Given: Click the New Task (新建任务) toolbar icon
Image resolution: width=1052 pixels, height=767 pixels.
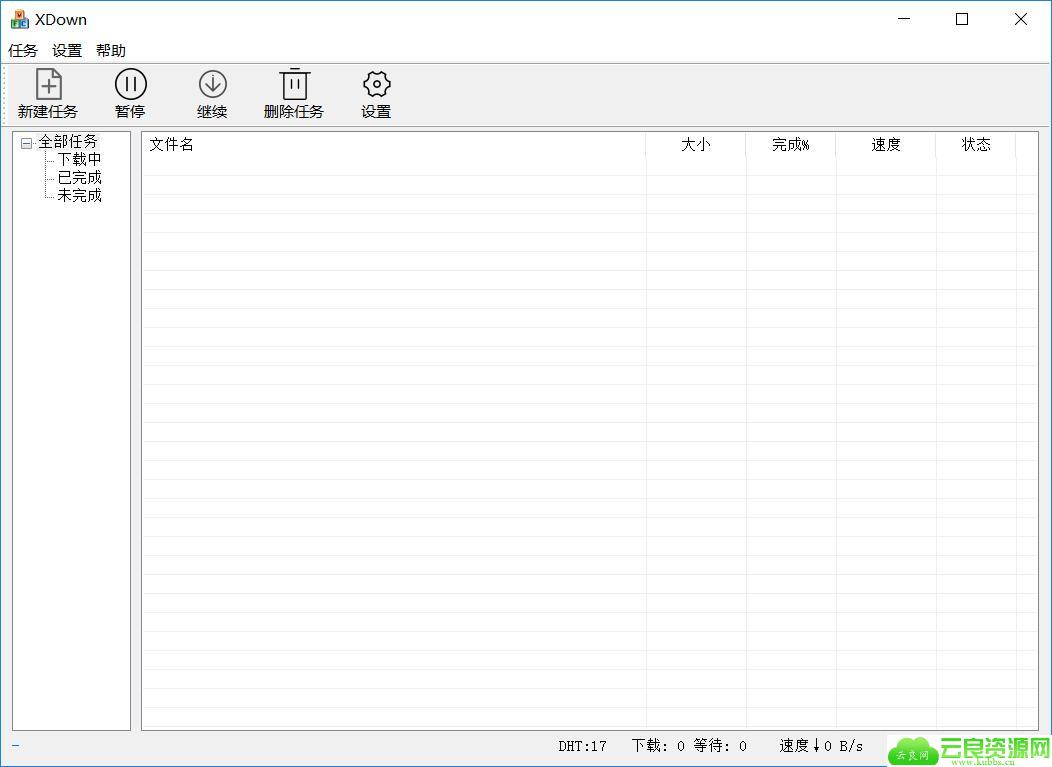Looking at the screenshot, I should point(48,85).
